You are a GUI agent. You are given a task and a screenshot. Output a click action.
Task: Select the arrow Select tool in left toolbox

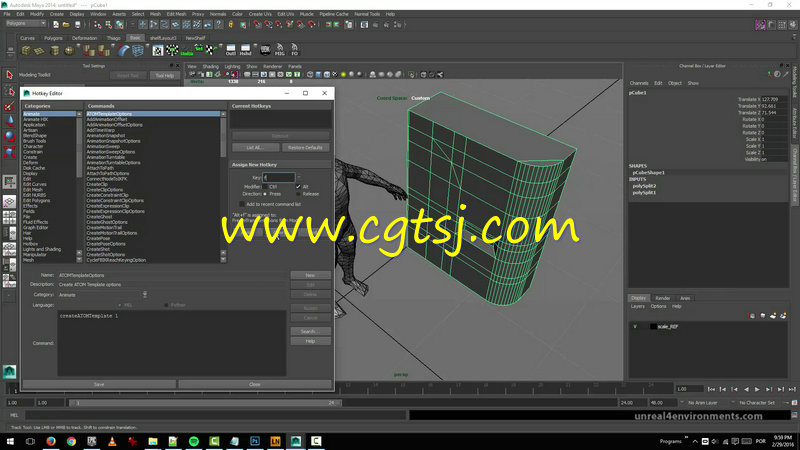[x=9, y=75]
